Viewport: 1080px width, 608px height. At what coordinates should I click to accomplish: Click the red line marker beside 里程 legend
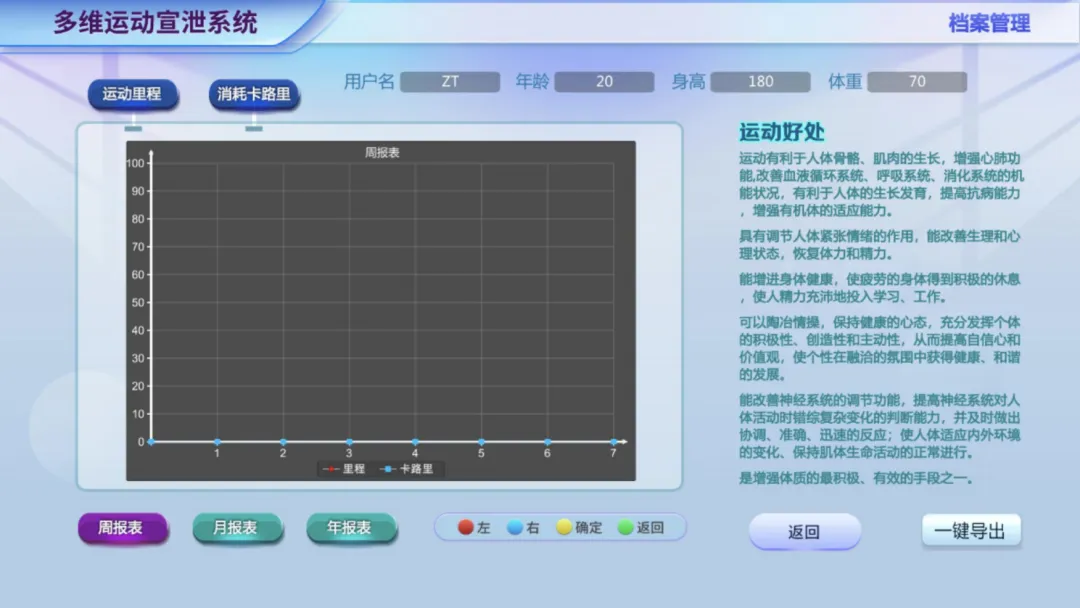[330, 468]
